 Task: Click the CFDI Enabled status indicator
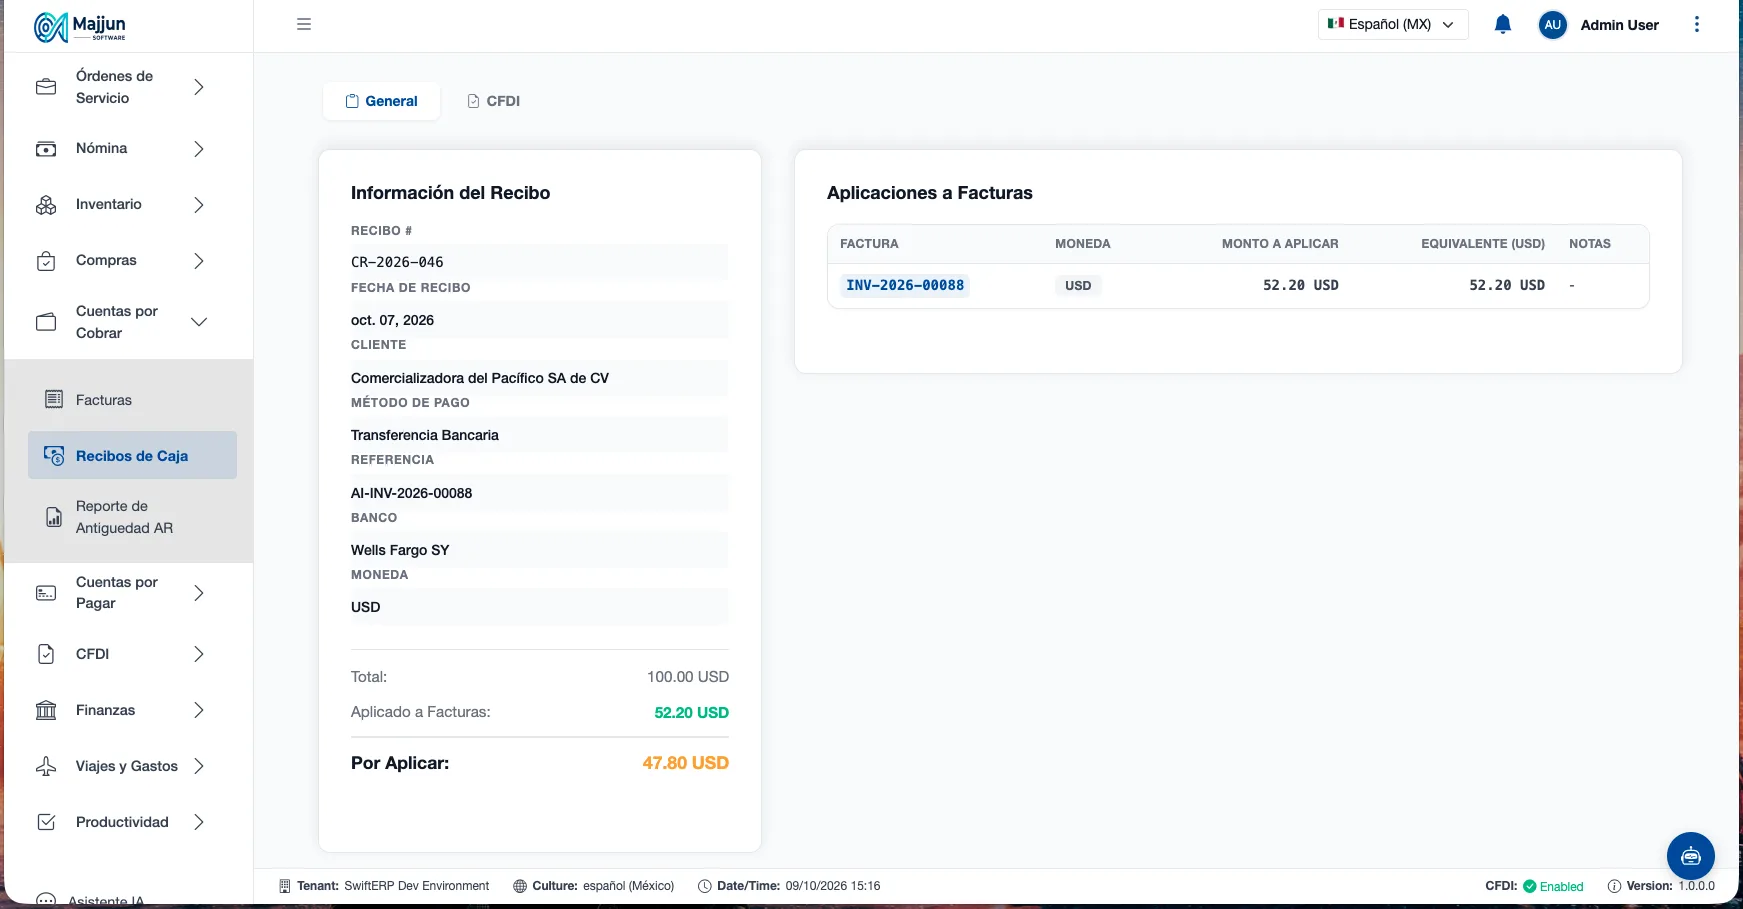tap(1534, 886)
